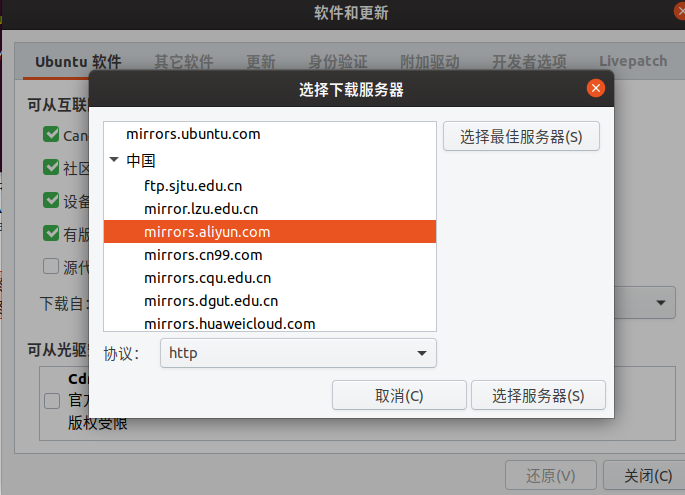685x495 pixels.
Task: Select mirrors.ubuntu.com server
Action: pos(270,134)
